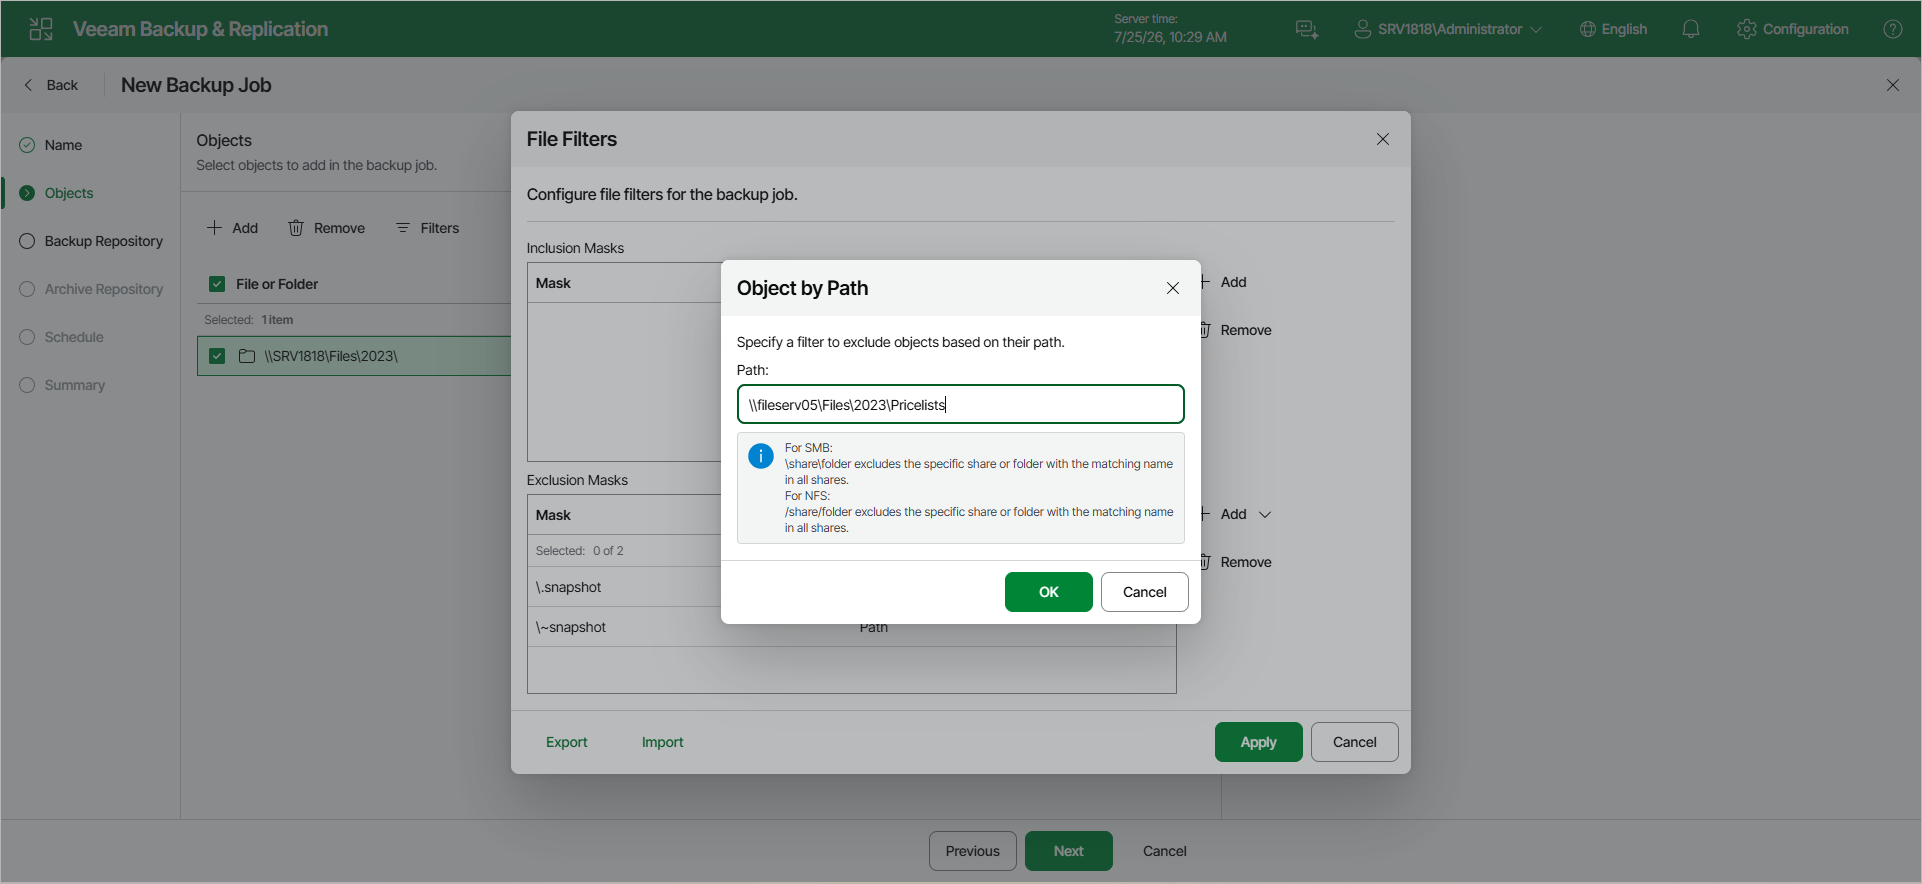
Task: Export the file filters
Action: [566, 742]
